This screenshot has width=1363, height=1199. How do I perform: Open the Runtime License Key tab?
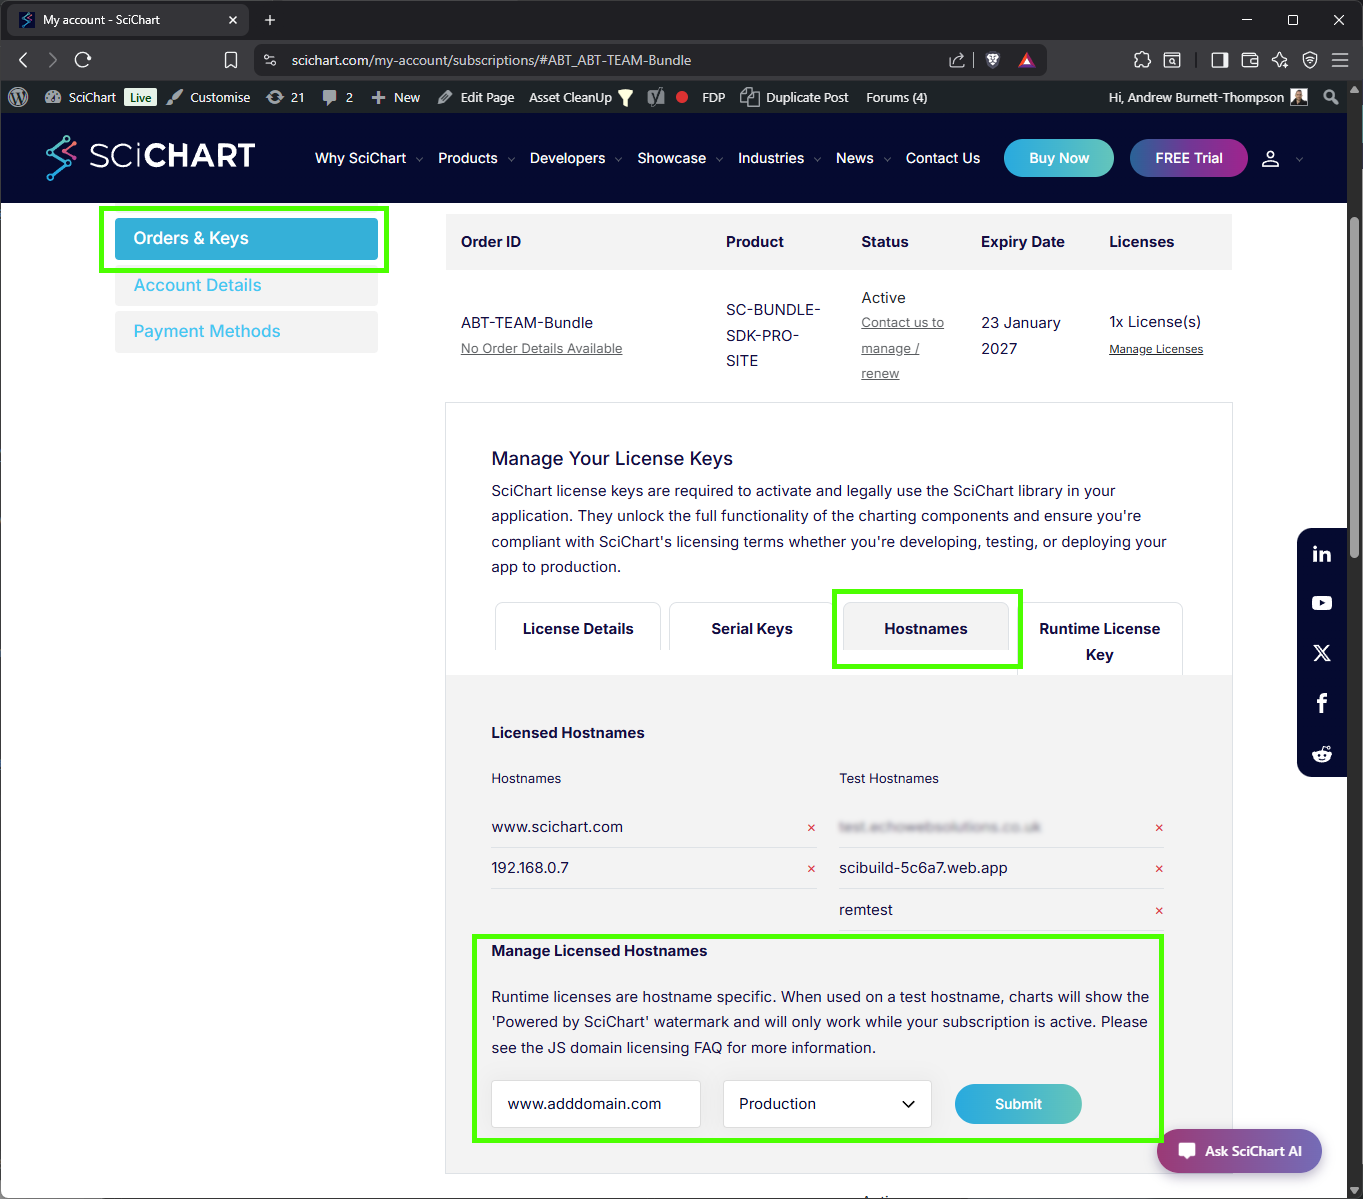(1099, 641)
